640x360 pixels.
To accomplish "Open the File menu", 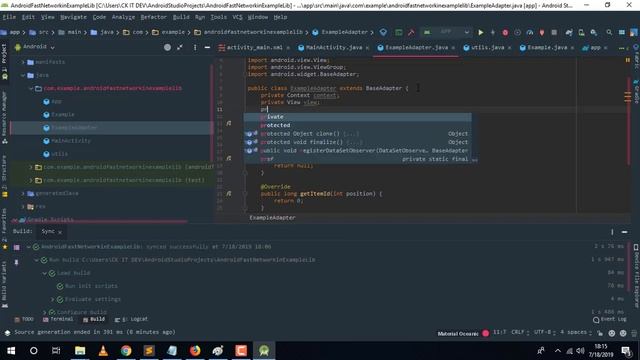I will (x=9, y=17).
